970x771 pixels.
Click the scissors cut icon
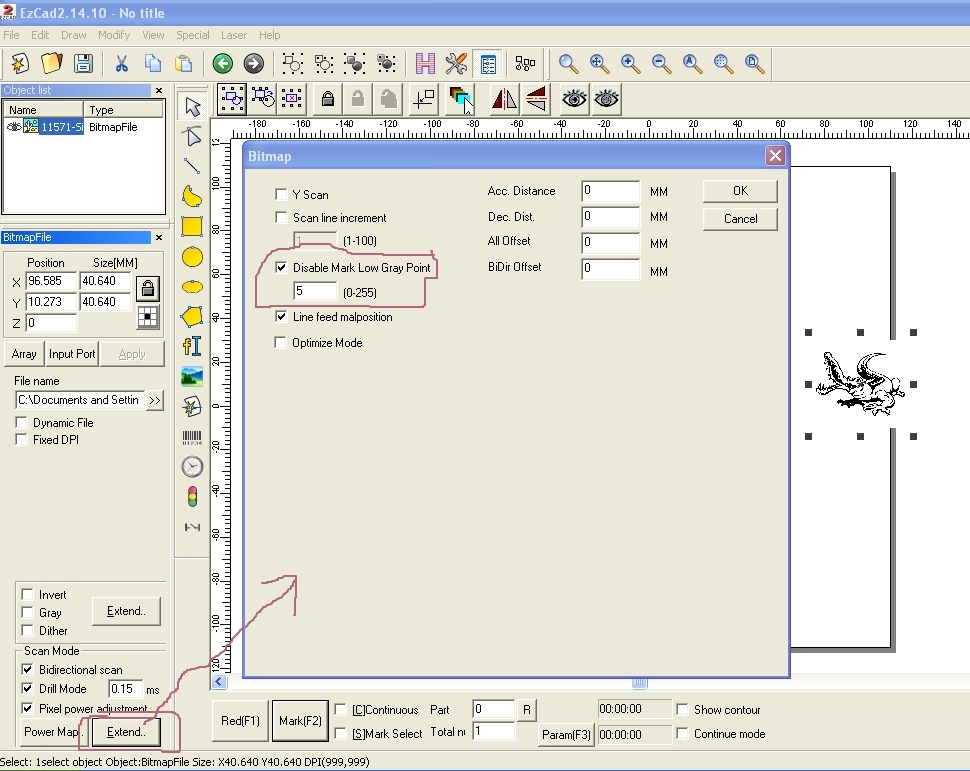coord(121,64)
